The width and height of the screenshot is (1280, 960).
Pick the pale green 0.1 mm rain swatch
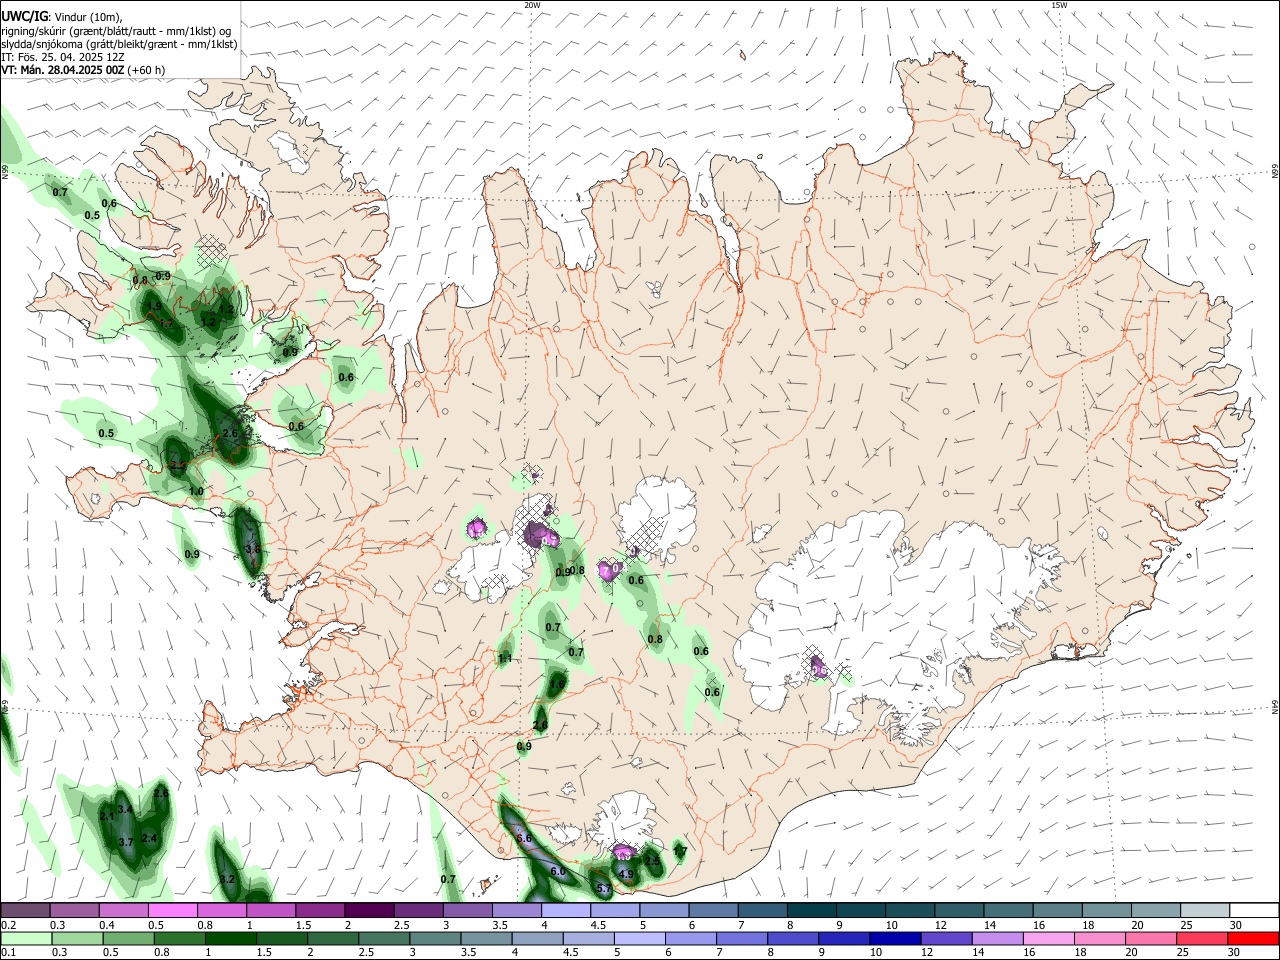[x=25, y=939]
